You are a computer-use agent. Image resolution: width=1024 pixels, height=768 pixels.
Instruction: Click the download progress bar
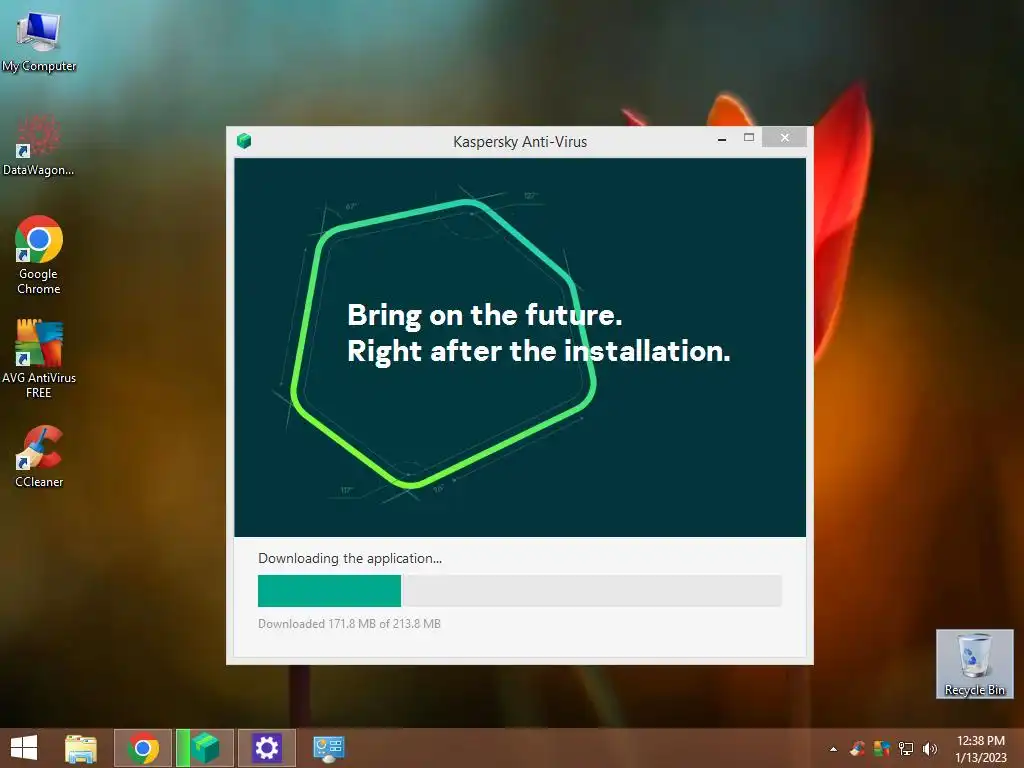(x=519, y=590)
